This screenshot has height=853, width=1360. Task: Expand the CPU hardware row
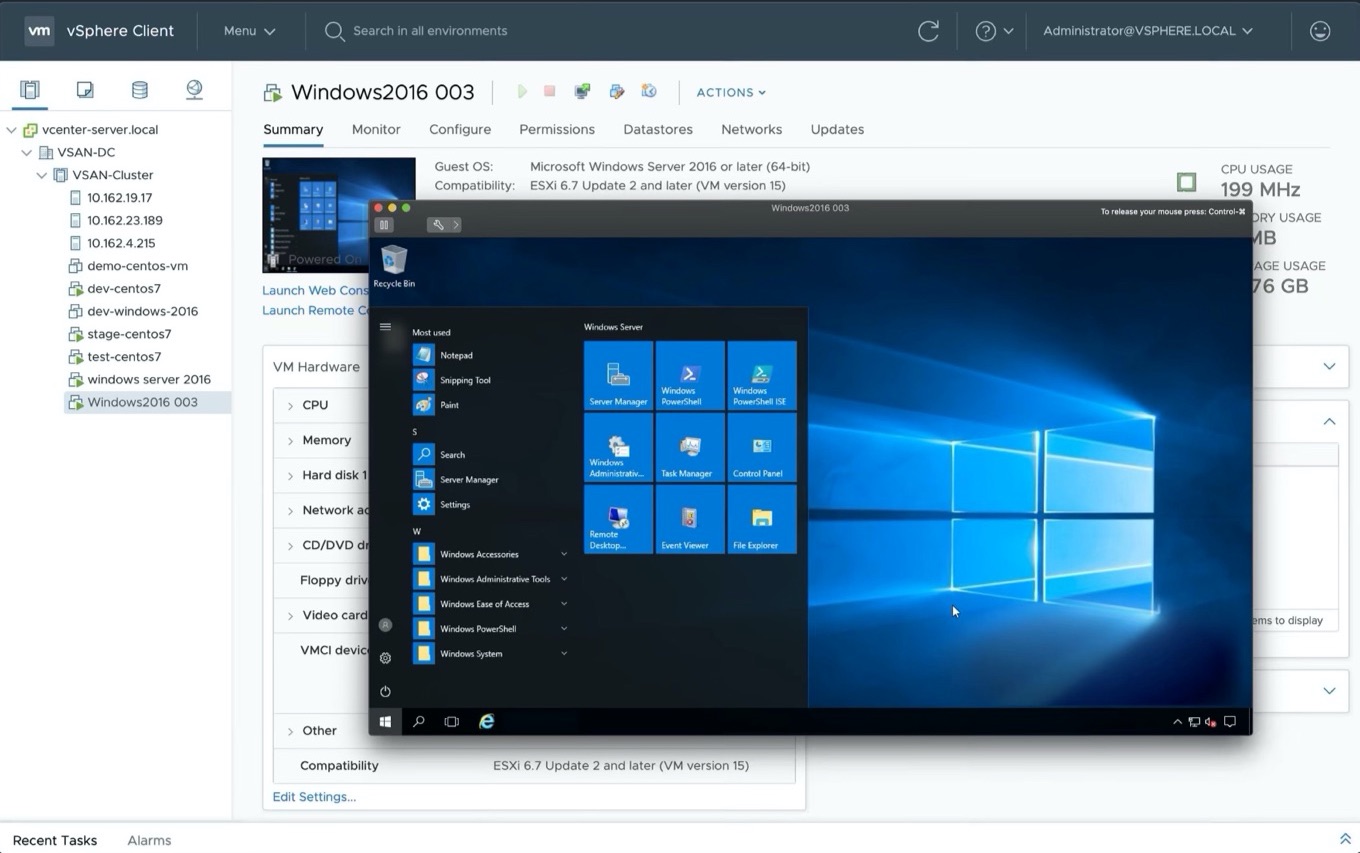pyautogui.click(x=290, y=406)
